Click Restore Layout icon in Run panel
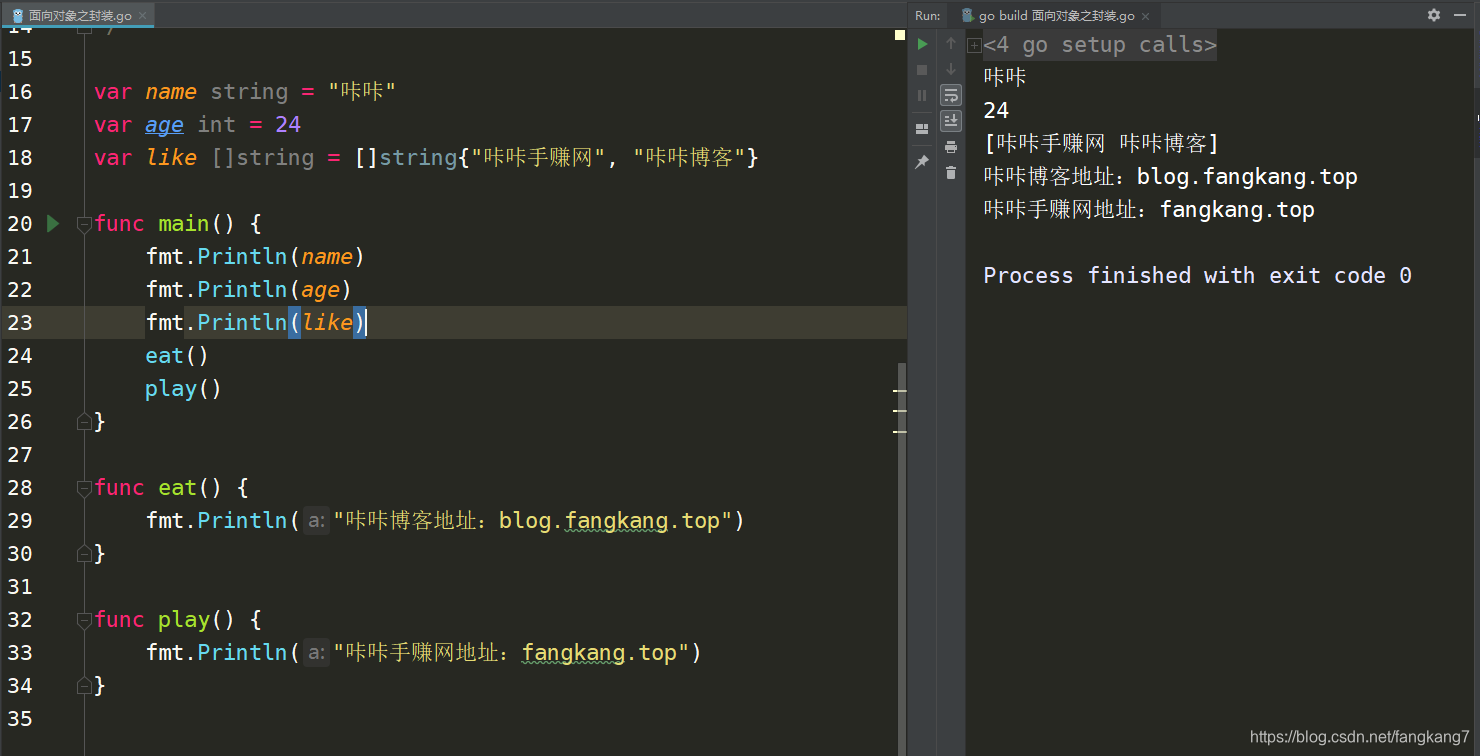The height and width of the screenshot is (756, 1480). tap(922, 129)
